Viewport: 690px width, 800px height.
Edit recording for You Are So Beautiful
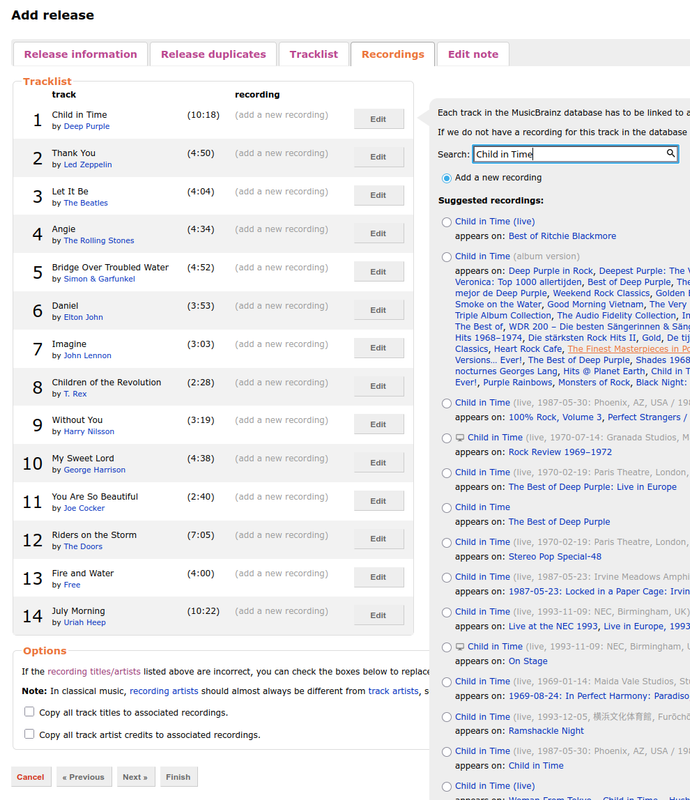click(x=379, y=501)
